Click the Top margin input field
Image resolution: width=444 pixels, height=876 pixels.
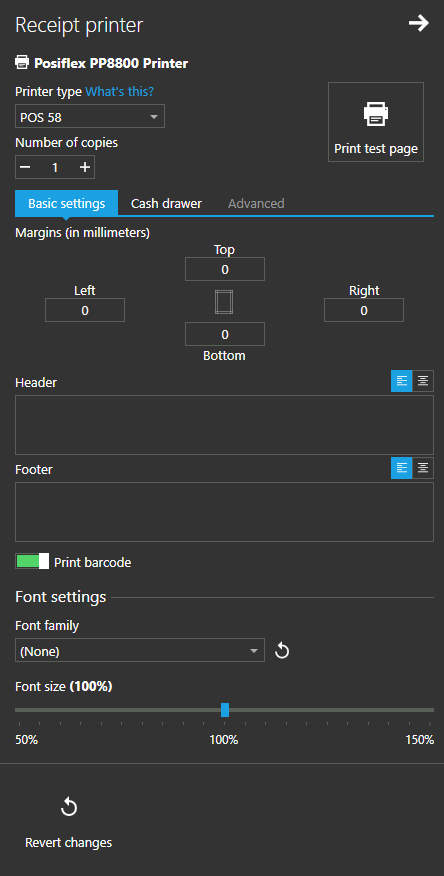click(225, 269)
